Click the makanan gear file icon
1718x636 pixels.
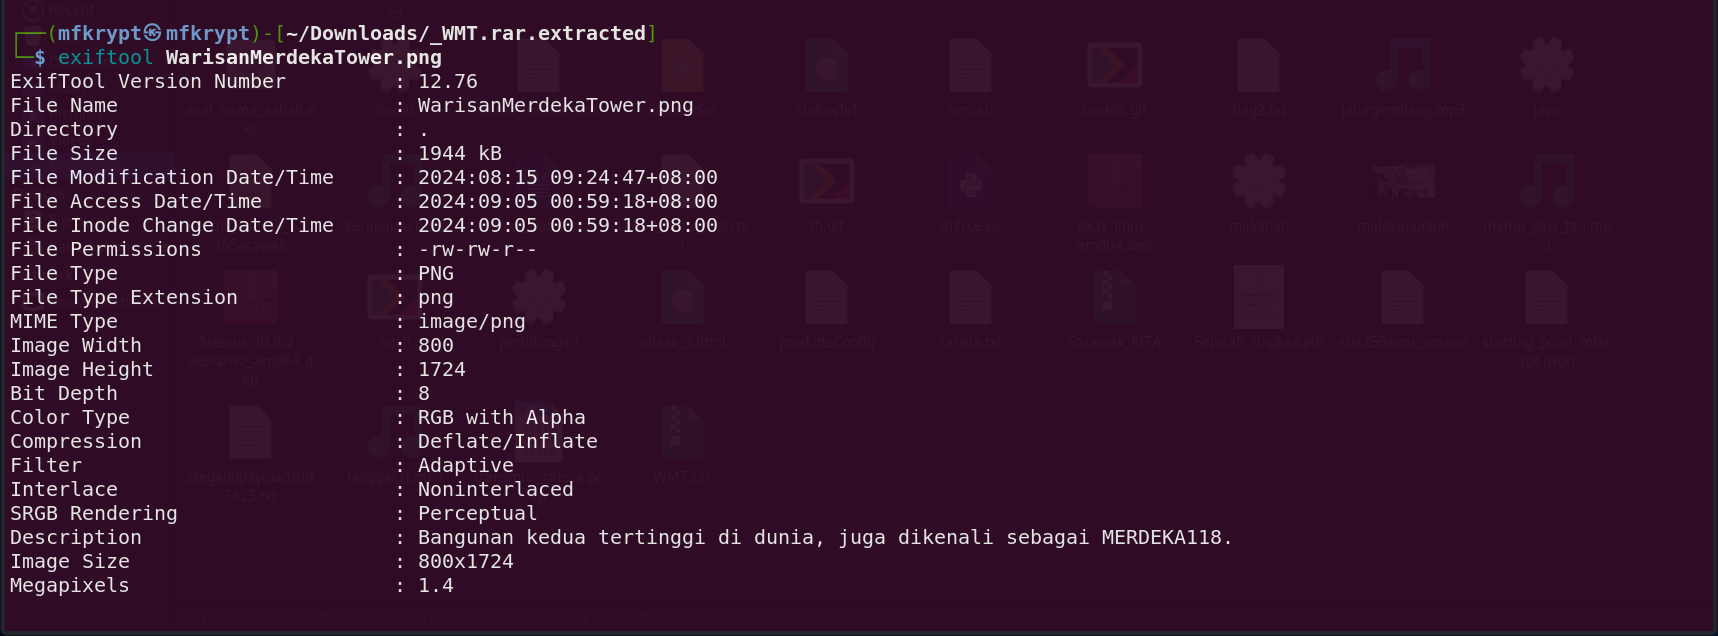[x=1258, y=184]
